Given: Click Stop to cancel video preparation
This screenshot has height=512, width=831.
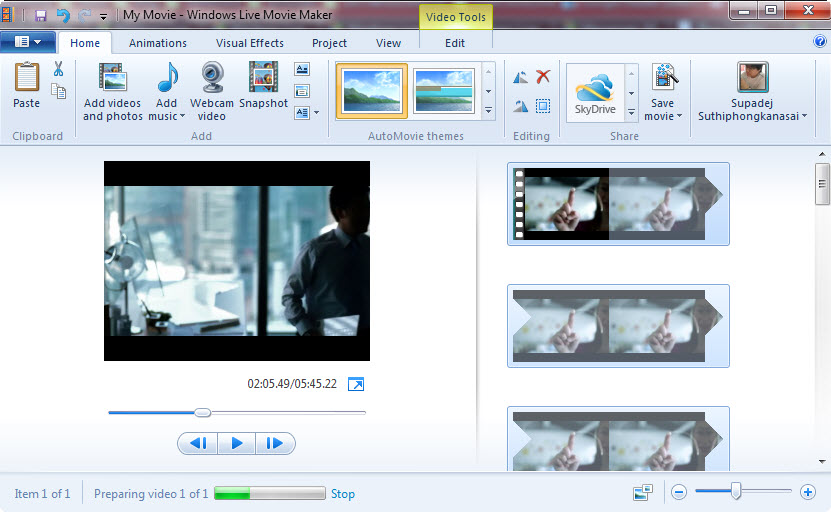Looking at the screenshot, I should [343, 494].
